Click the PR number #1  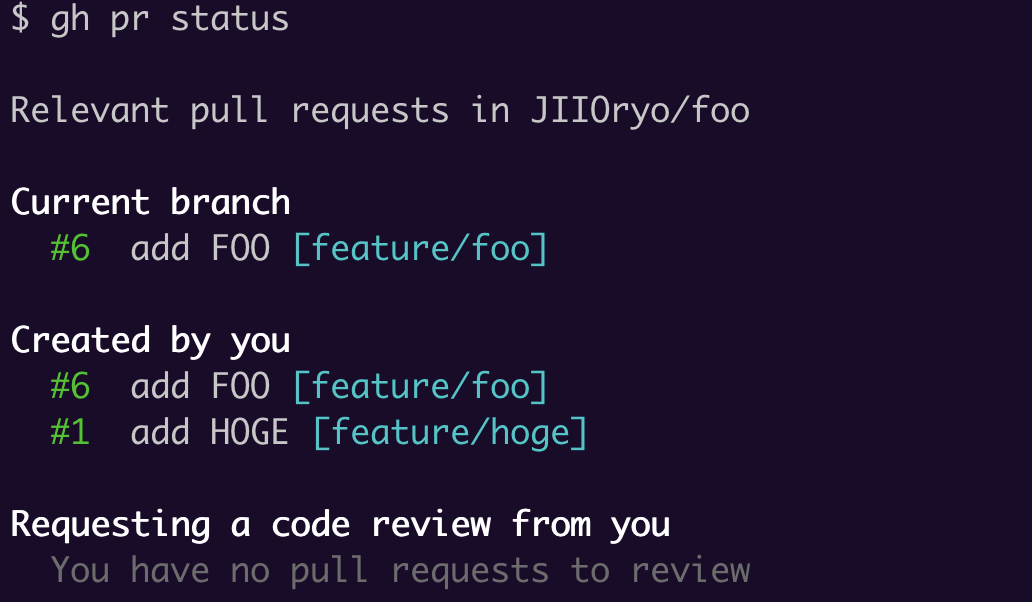pyautogui.click(x=70, y=432)
